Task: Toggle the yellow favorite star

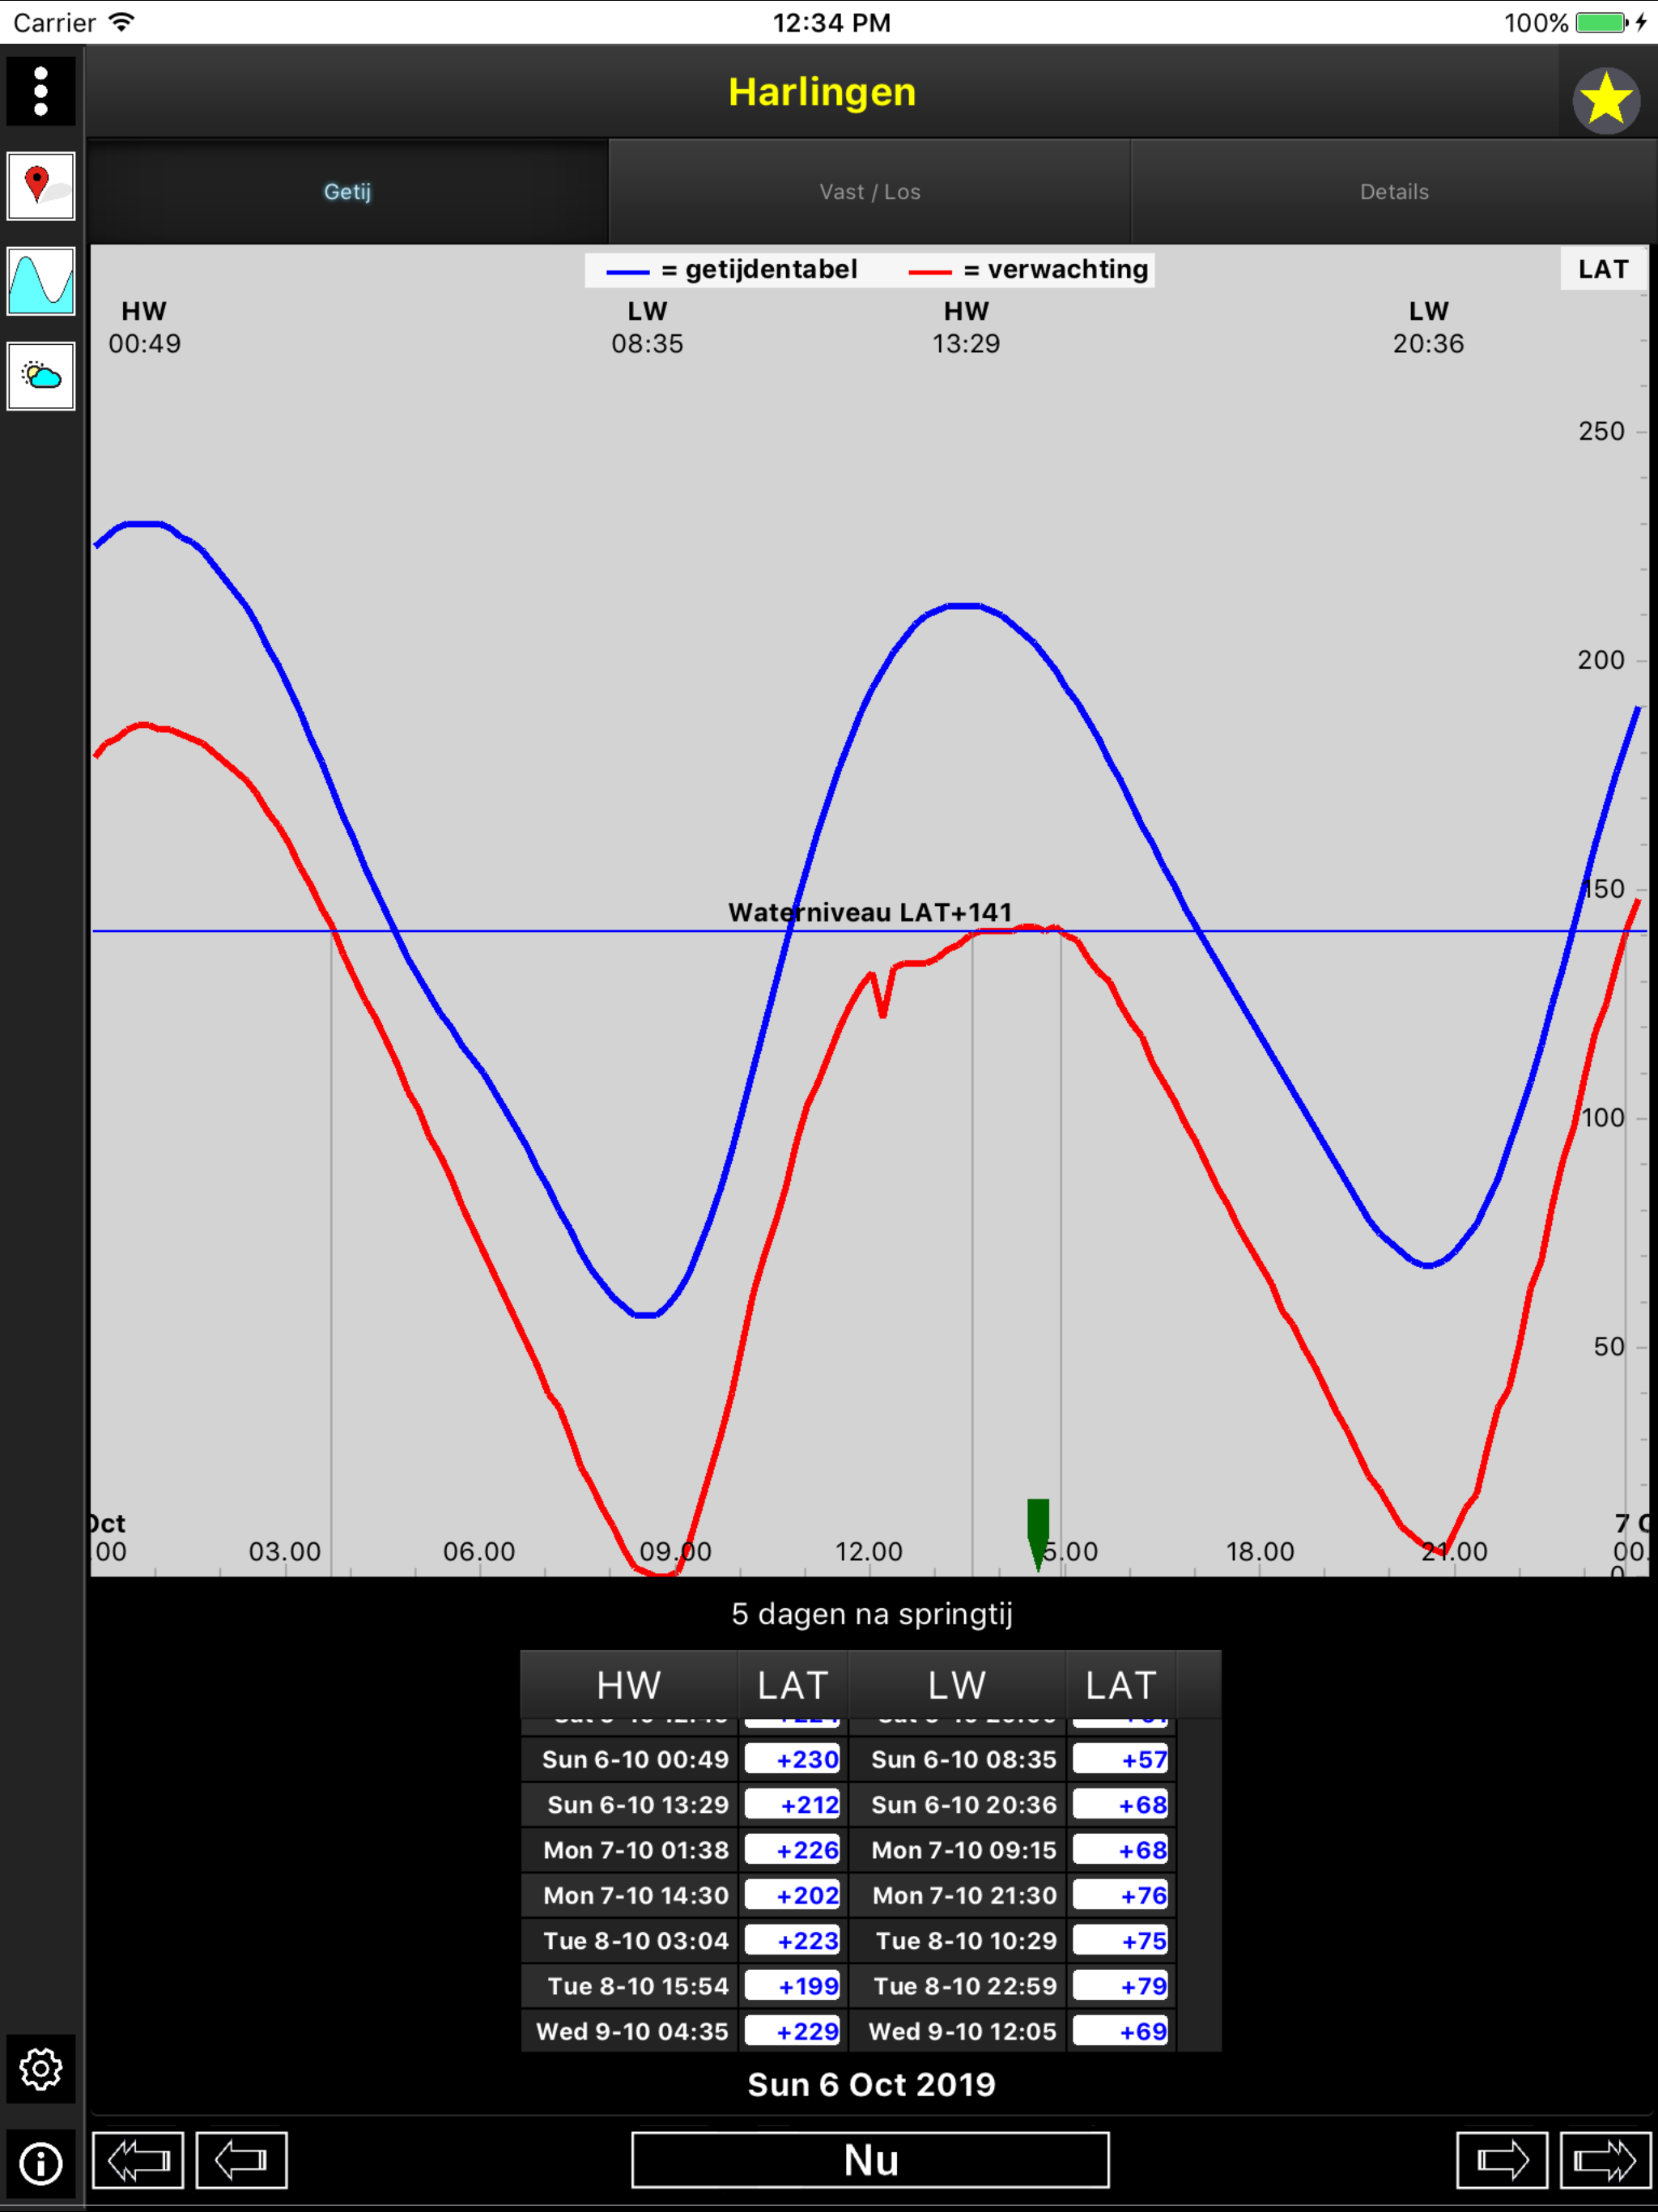Action: pos(1606,101)
